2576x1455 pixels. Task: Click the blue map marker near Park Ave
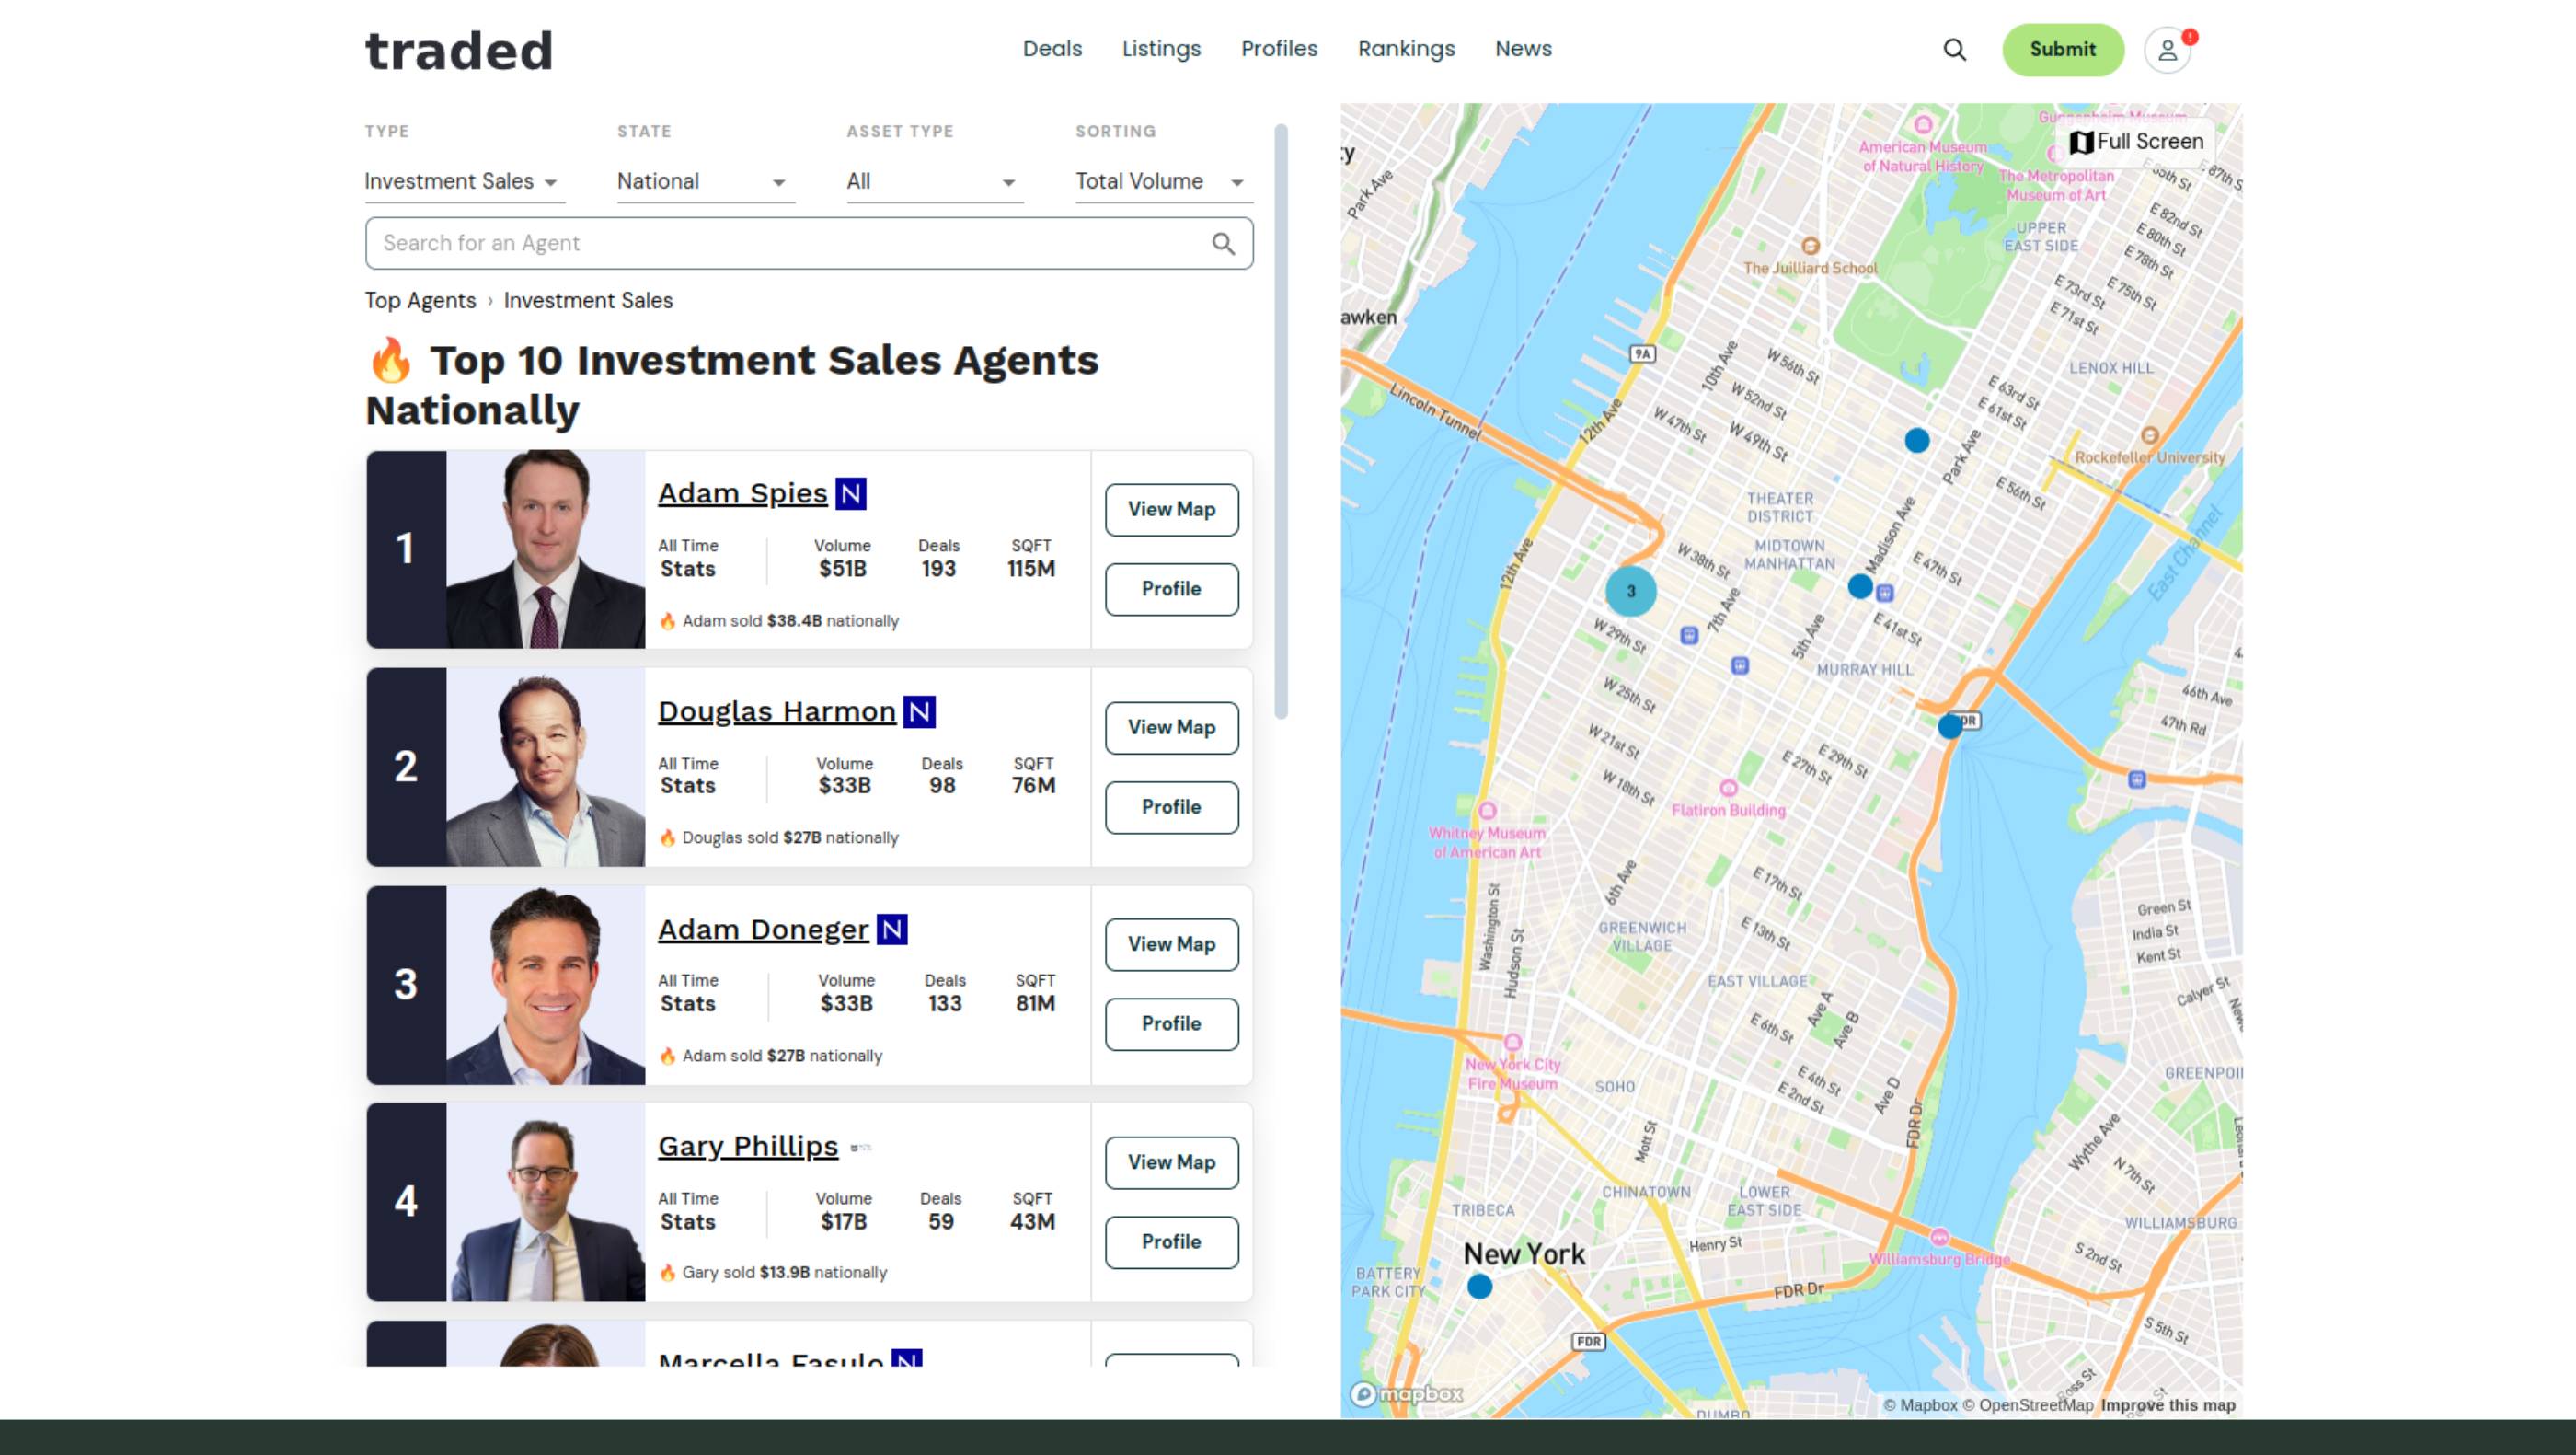point(1917,440)
